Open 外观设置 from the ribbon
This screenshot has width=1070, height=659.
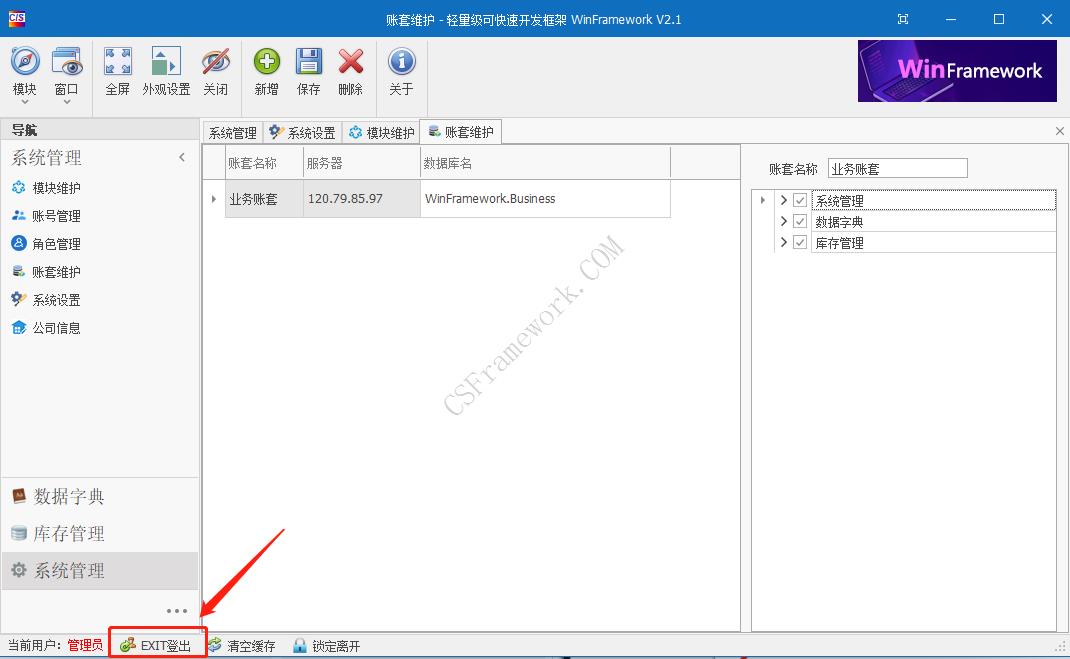click(x=166, y=70)
